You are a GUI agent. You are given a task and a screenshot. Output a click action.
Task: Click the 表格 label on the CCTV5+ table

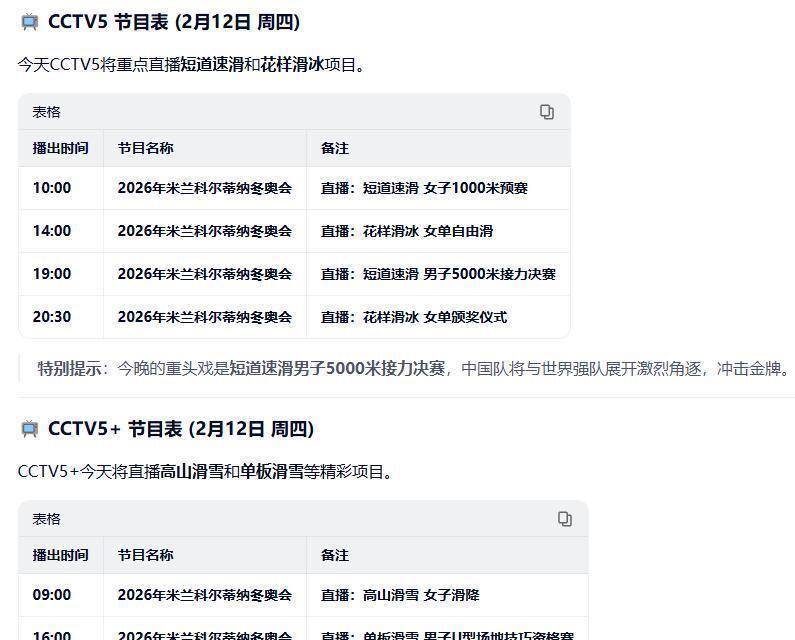click(46, 519)
